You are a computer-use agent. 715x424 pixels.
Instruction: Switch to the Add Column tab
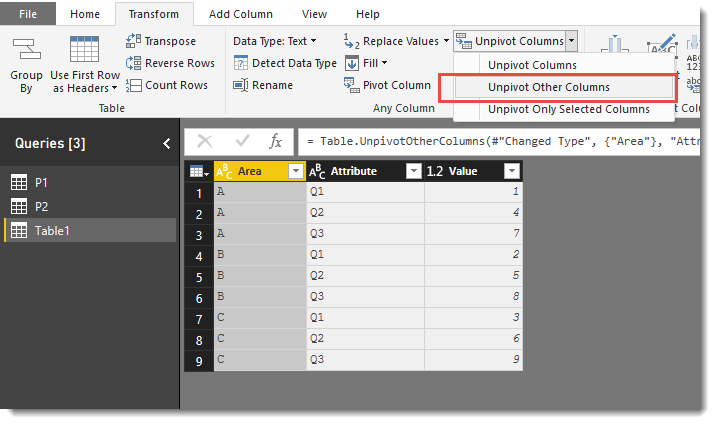[241, 14]
